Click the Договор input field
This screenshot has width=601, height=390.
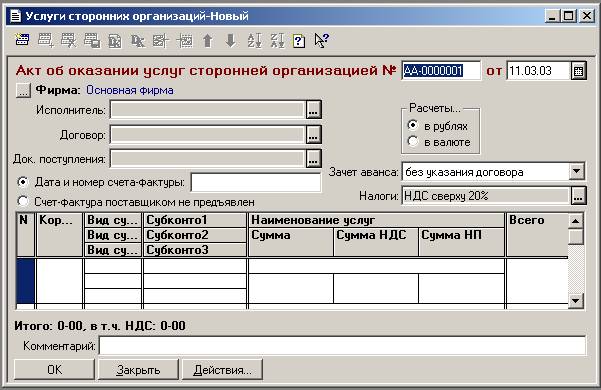coord(208,135)
